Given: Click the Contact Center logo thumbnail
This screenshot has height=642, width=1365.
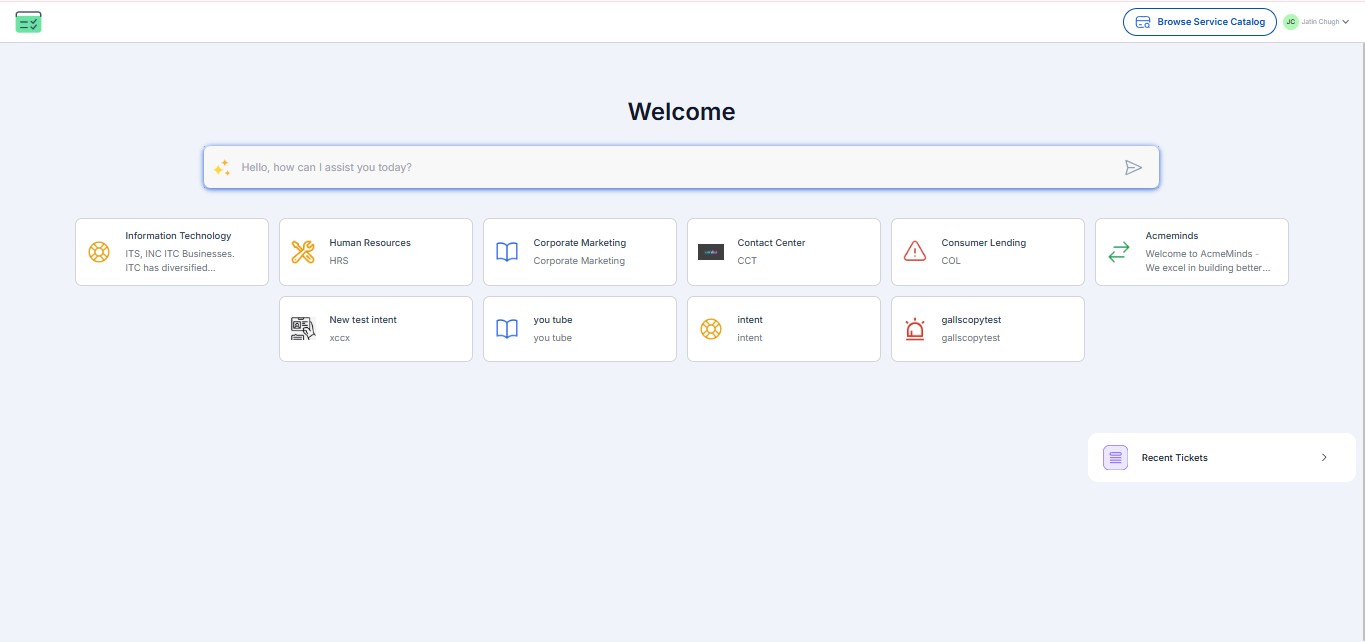Looking at the screenshot, I should [x=711, y=252].
